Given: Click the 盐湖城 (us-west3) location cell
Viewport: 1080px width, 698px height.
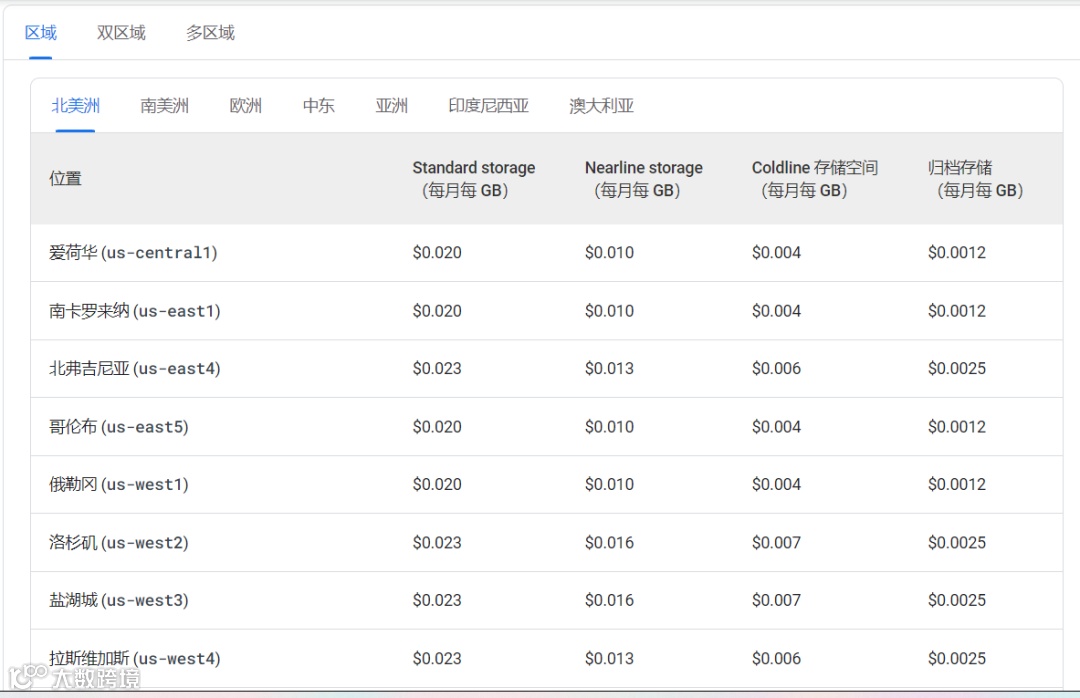Looking at the screenshot, I should click(119, 601).
